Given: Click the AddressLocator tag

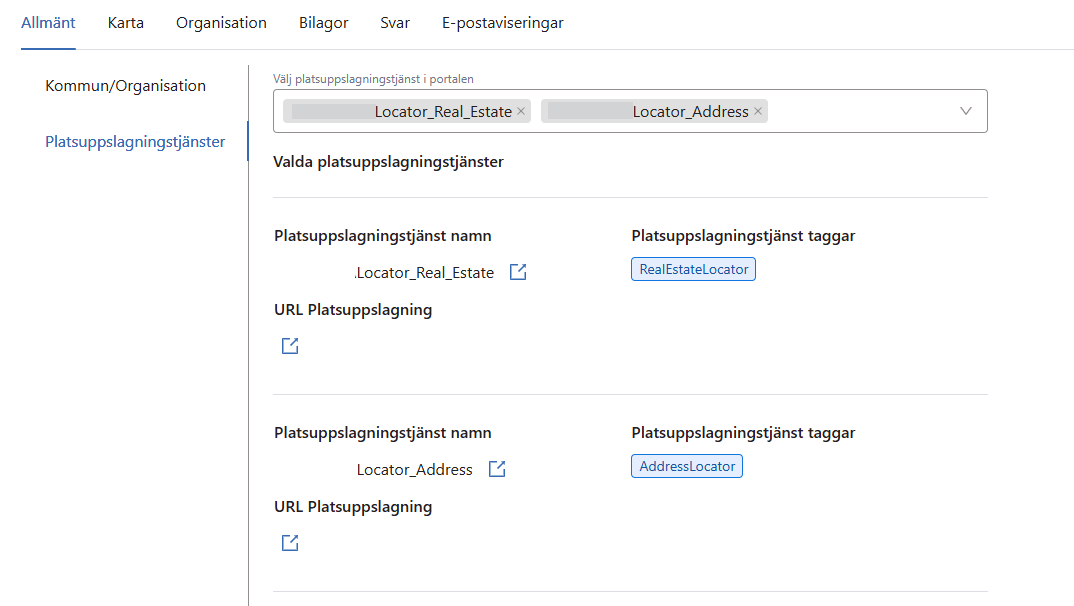Looking at the screenshot, I should click(687, 466).
